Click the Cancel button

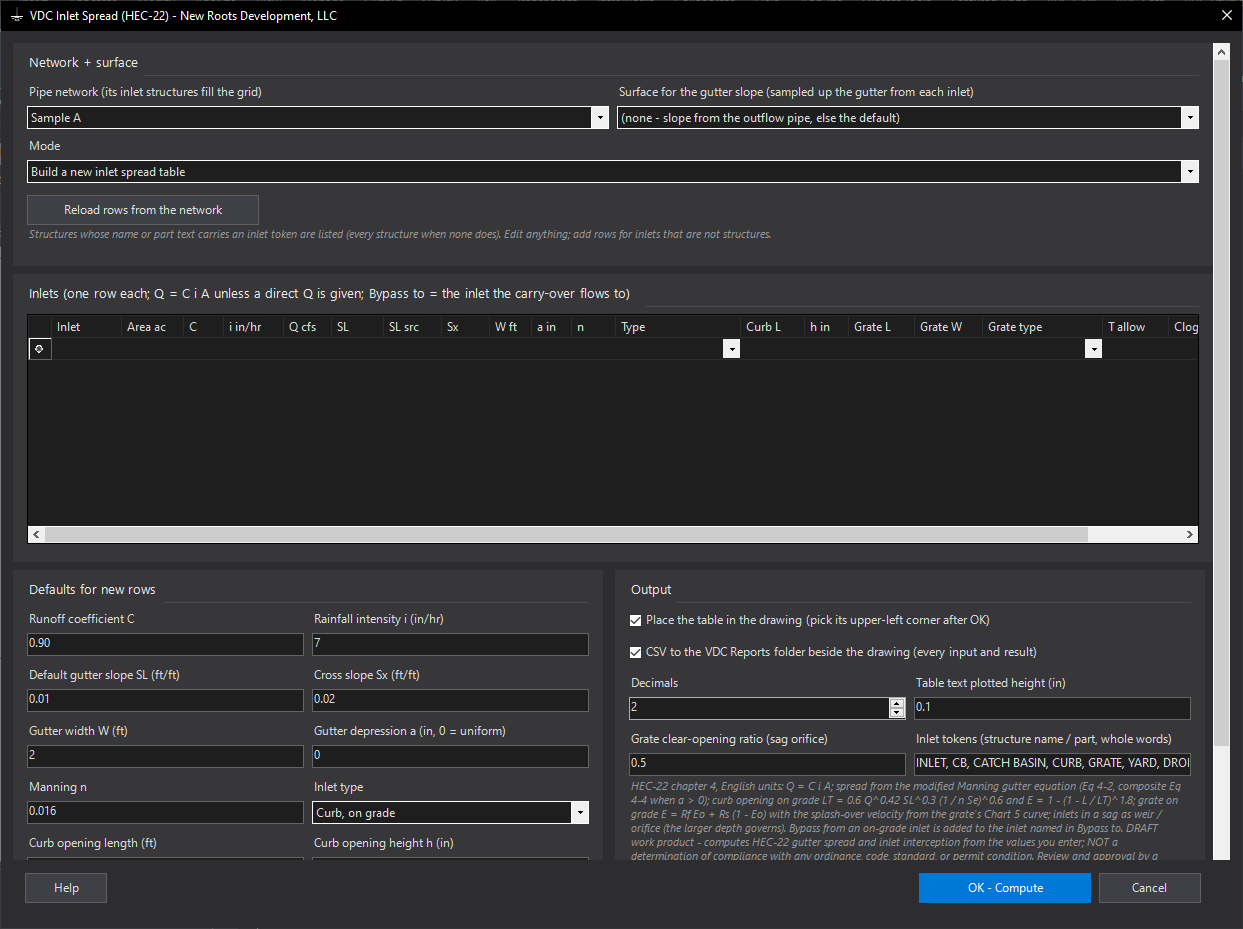1149,888
